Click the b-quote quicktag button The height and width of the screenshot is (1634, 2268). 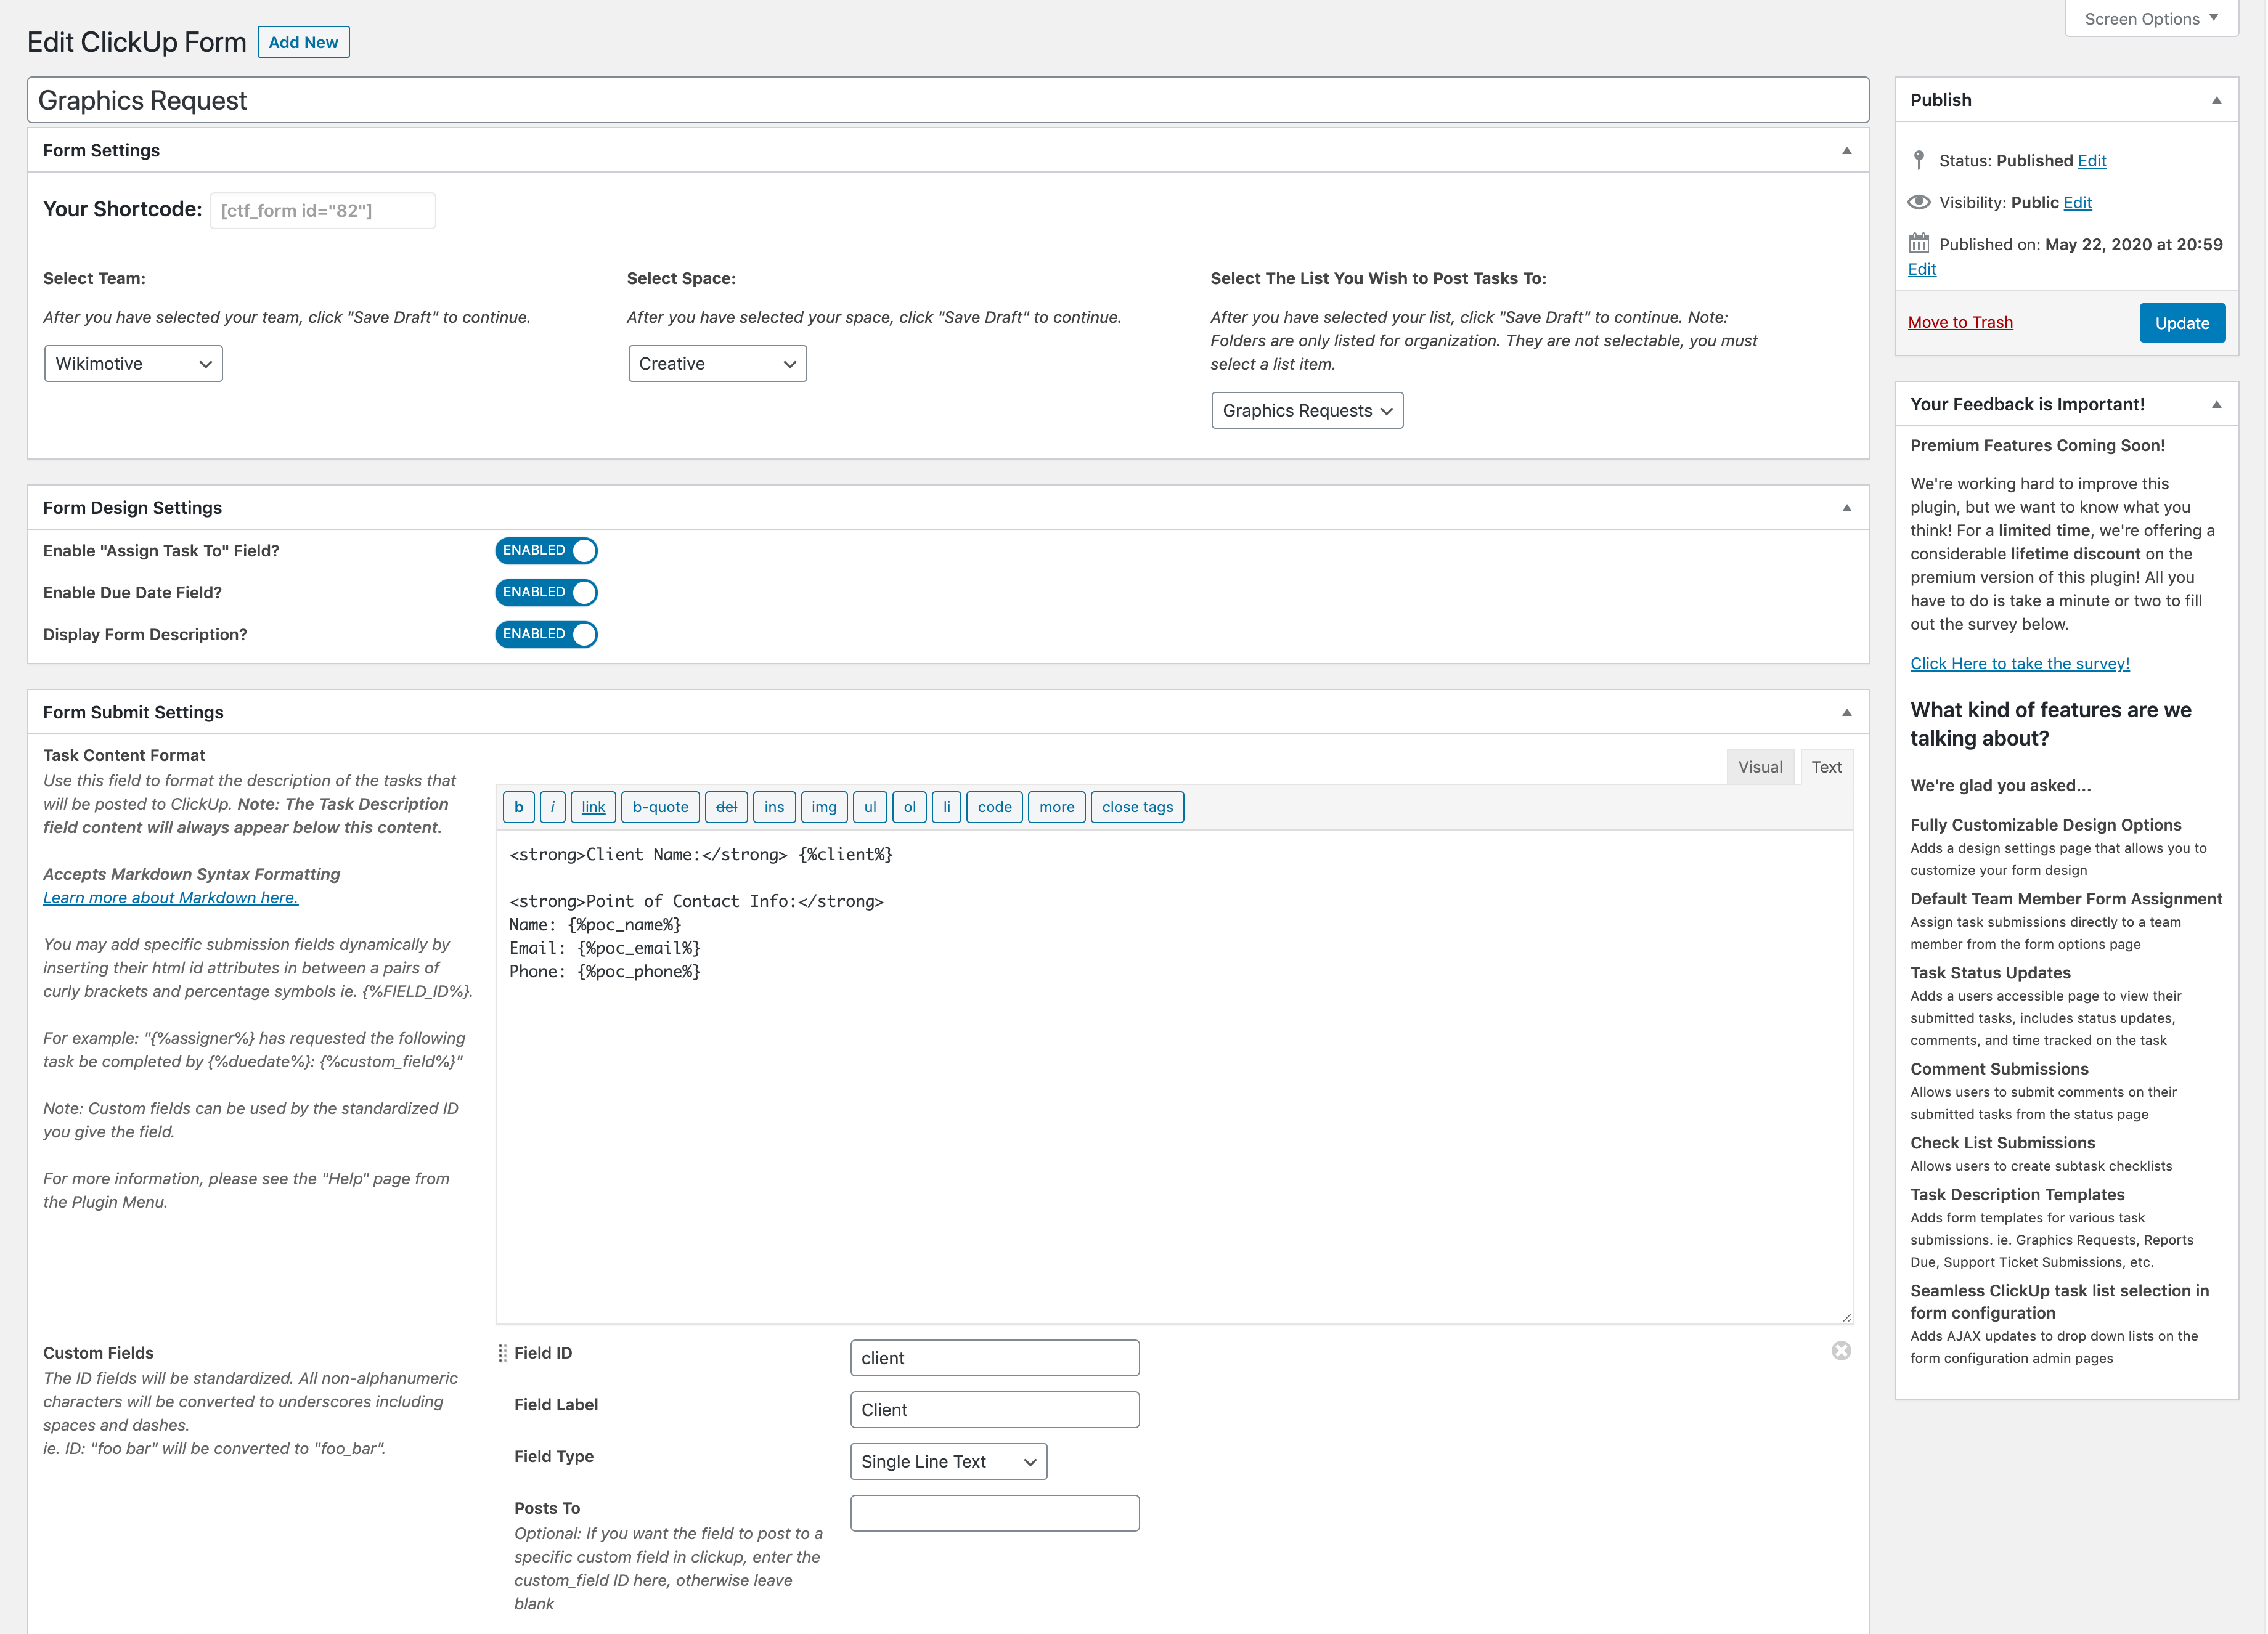660,807
